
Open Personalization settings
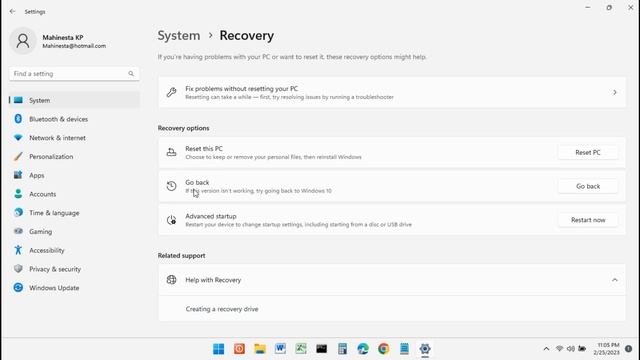[x=74, y=156]
